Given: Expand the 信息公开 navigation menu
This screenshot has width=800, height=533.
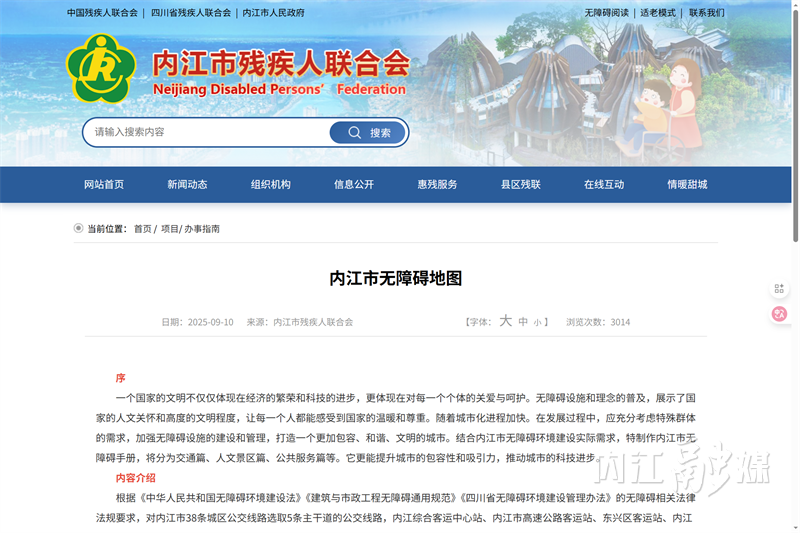Looking at the screenshot, I should point(354,184).
